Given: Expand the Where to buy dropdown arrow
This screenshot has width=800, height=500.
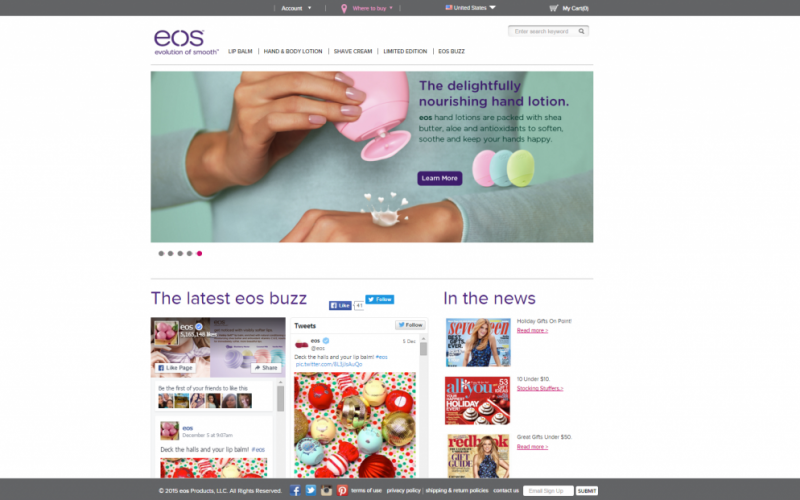Looking at the screenshot, I should (391, 8).
